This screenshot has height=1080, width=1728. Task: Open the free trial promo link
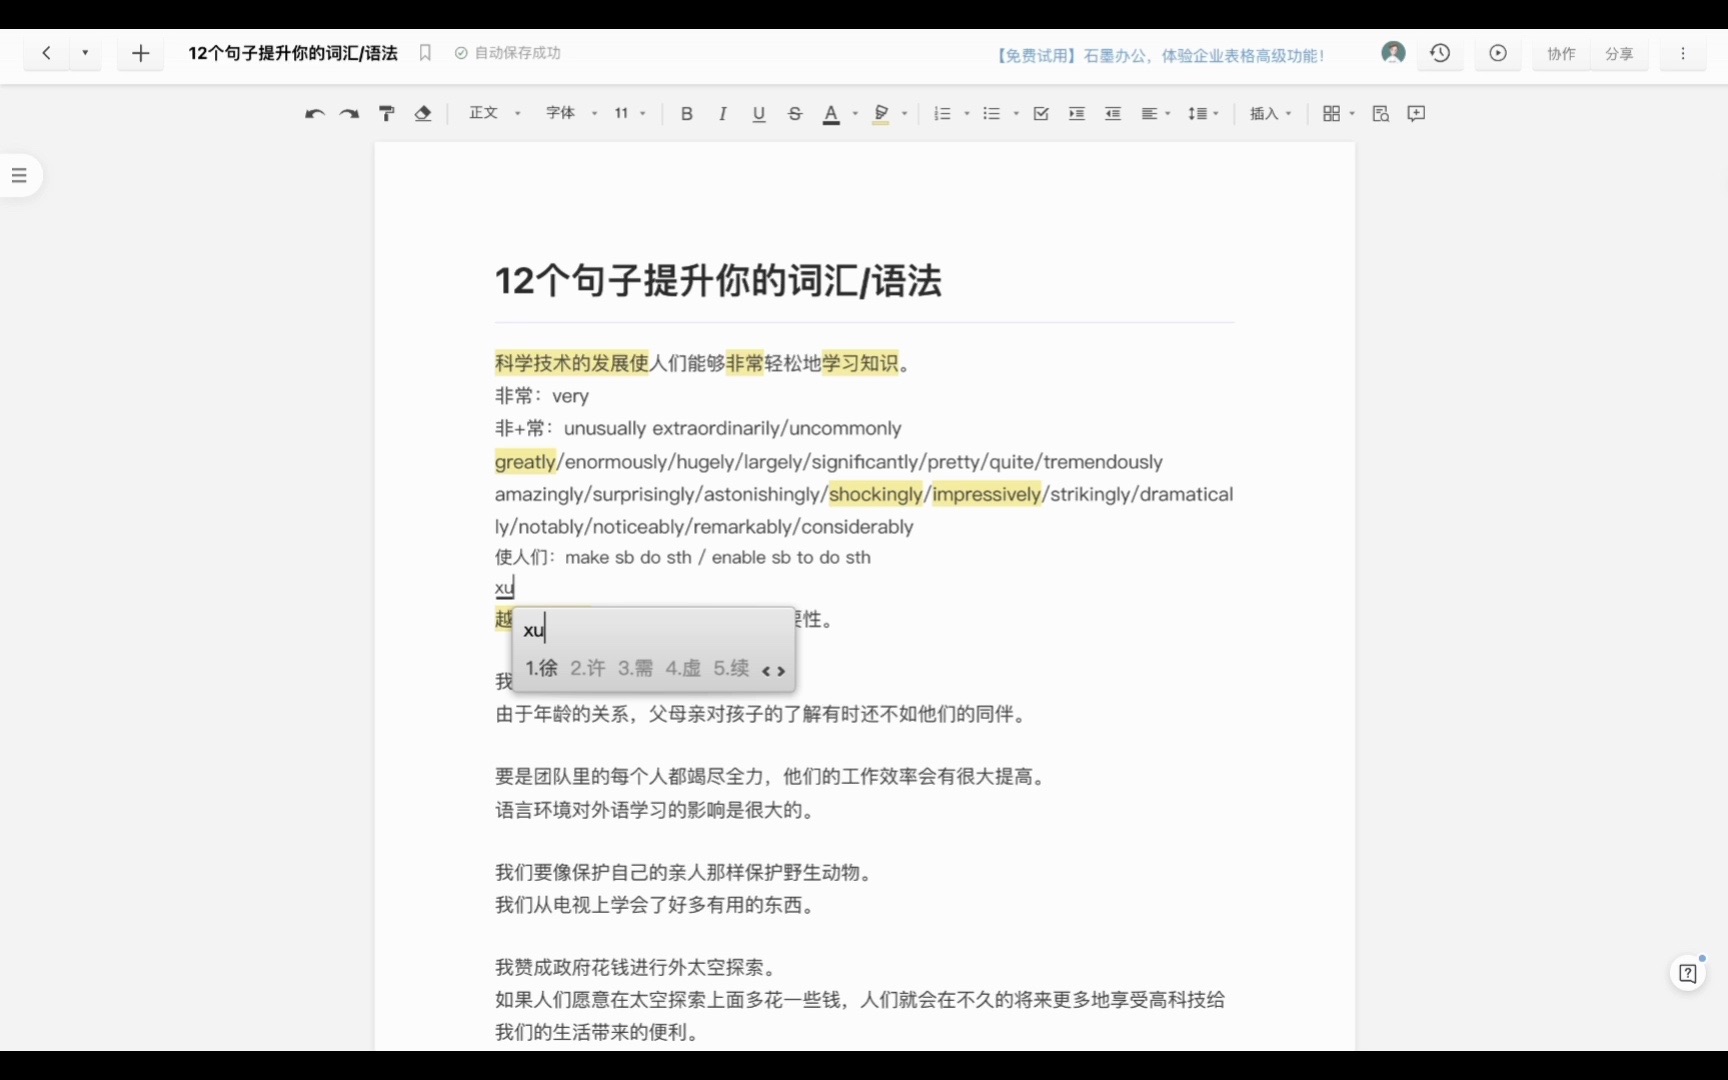click(x=1160, y=56)
